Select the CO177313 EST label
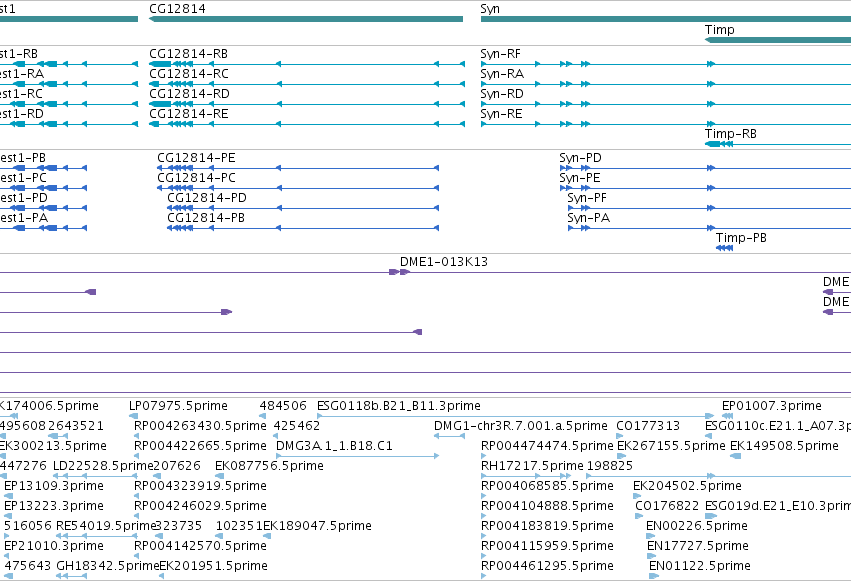 (x=648, y=426)
